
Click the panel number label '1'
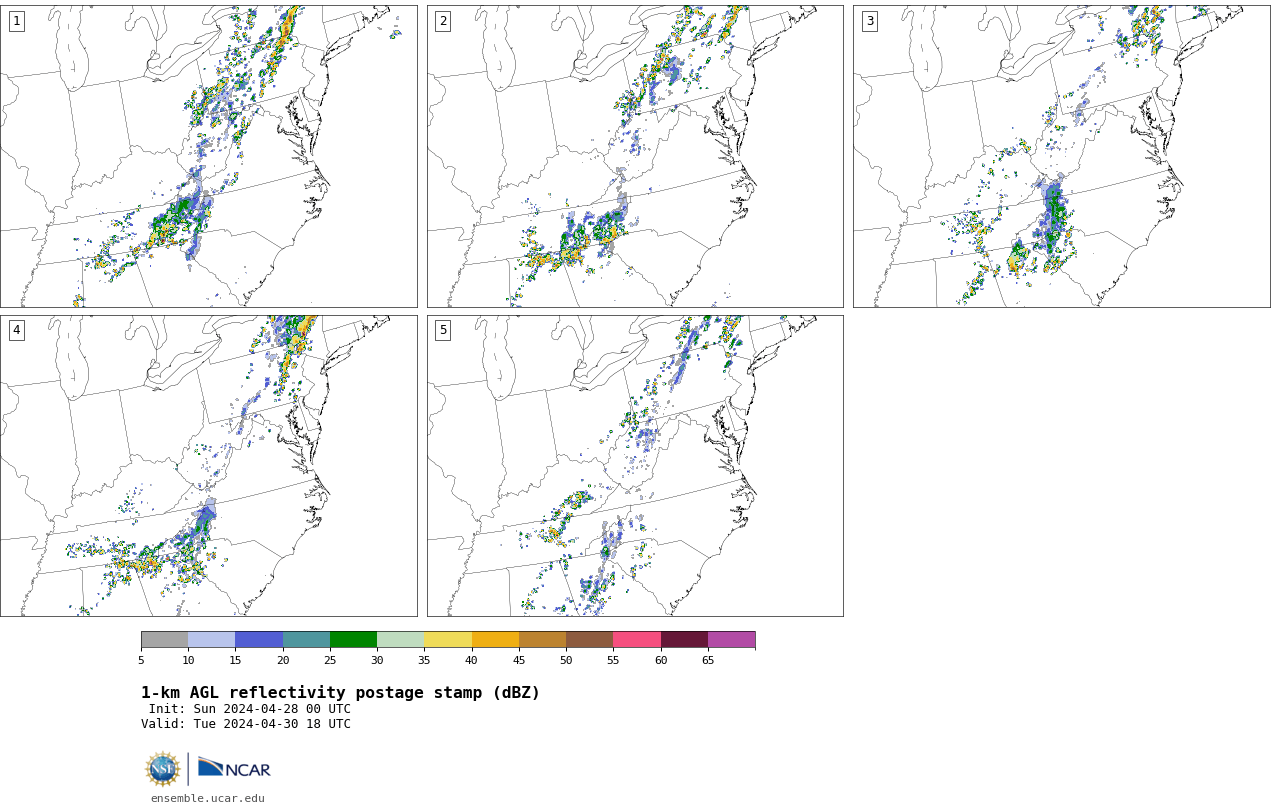[x=16, y=21]
